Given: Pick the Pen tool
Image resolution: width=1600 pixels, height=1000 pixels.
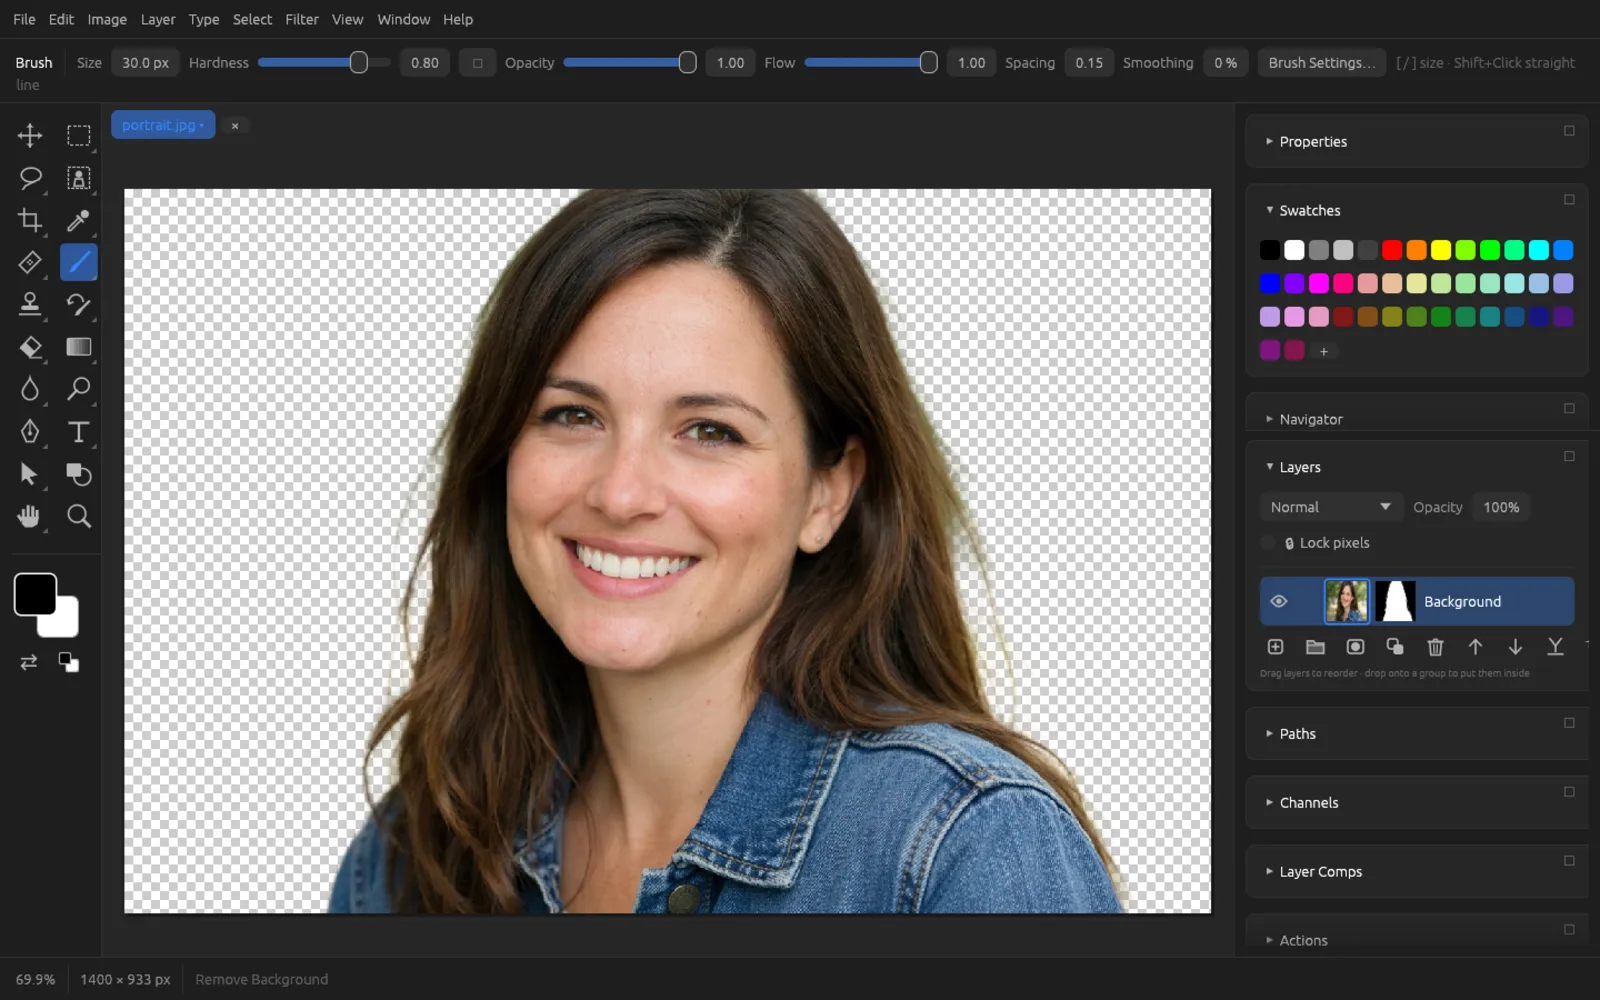Looking at the screenshot, I should pos(30,431).
